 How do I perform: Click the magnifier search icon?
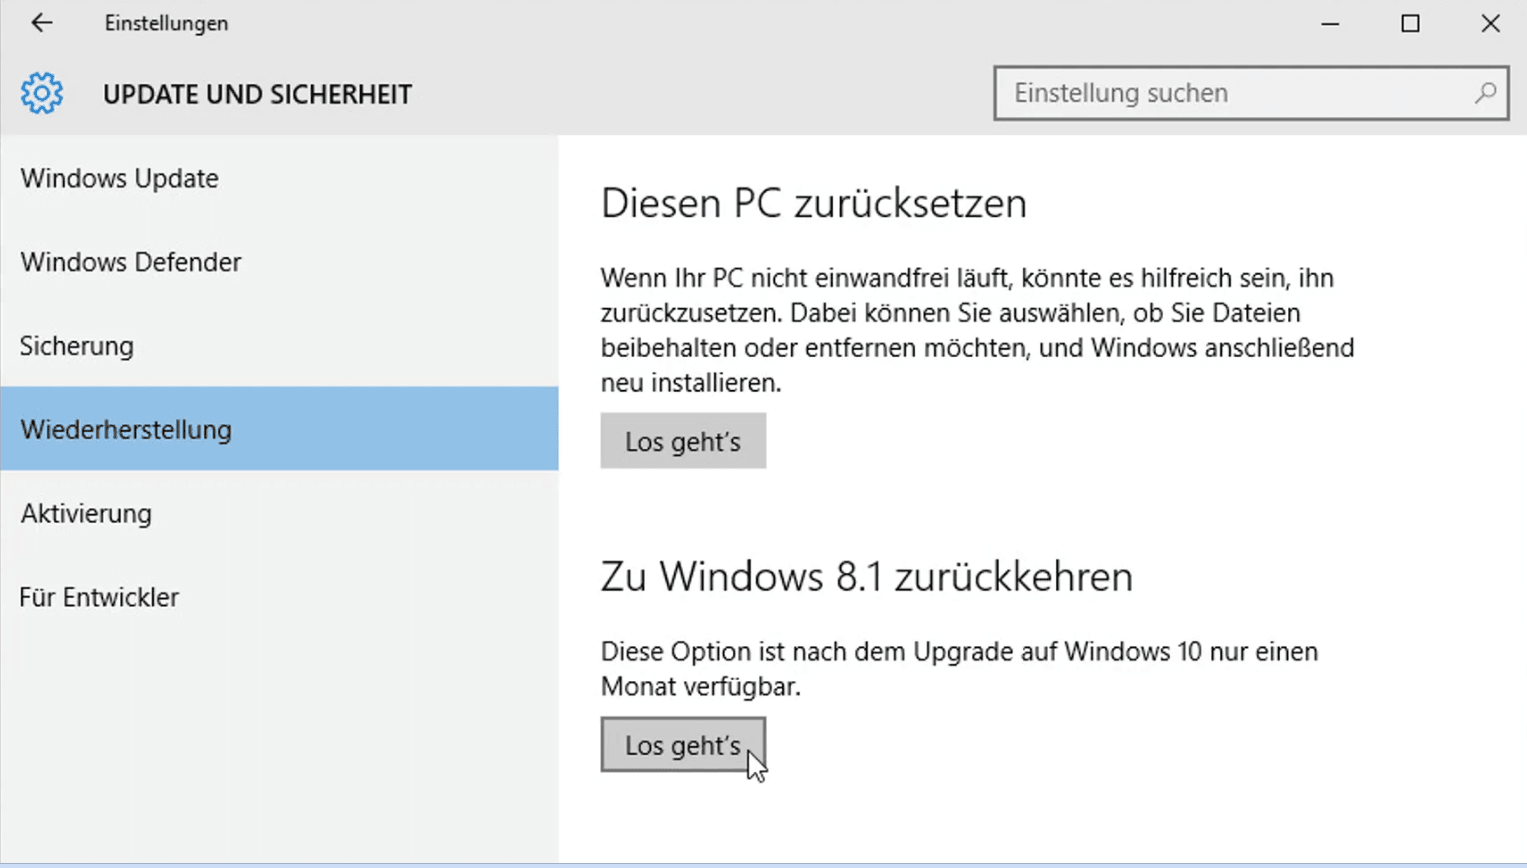click(x=1485, y=93)
